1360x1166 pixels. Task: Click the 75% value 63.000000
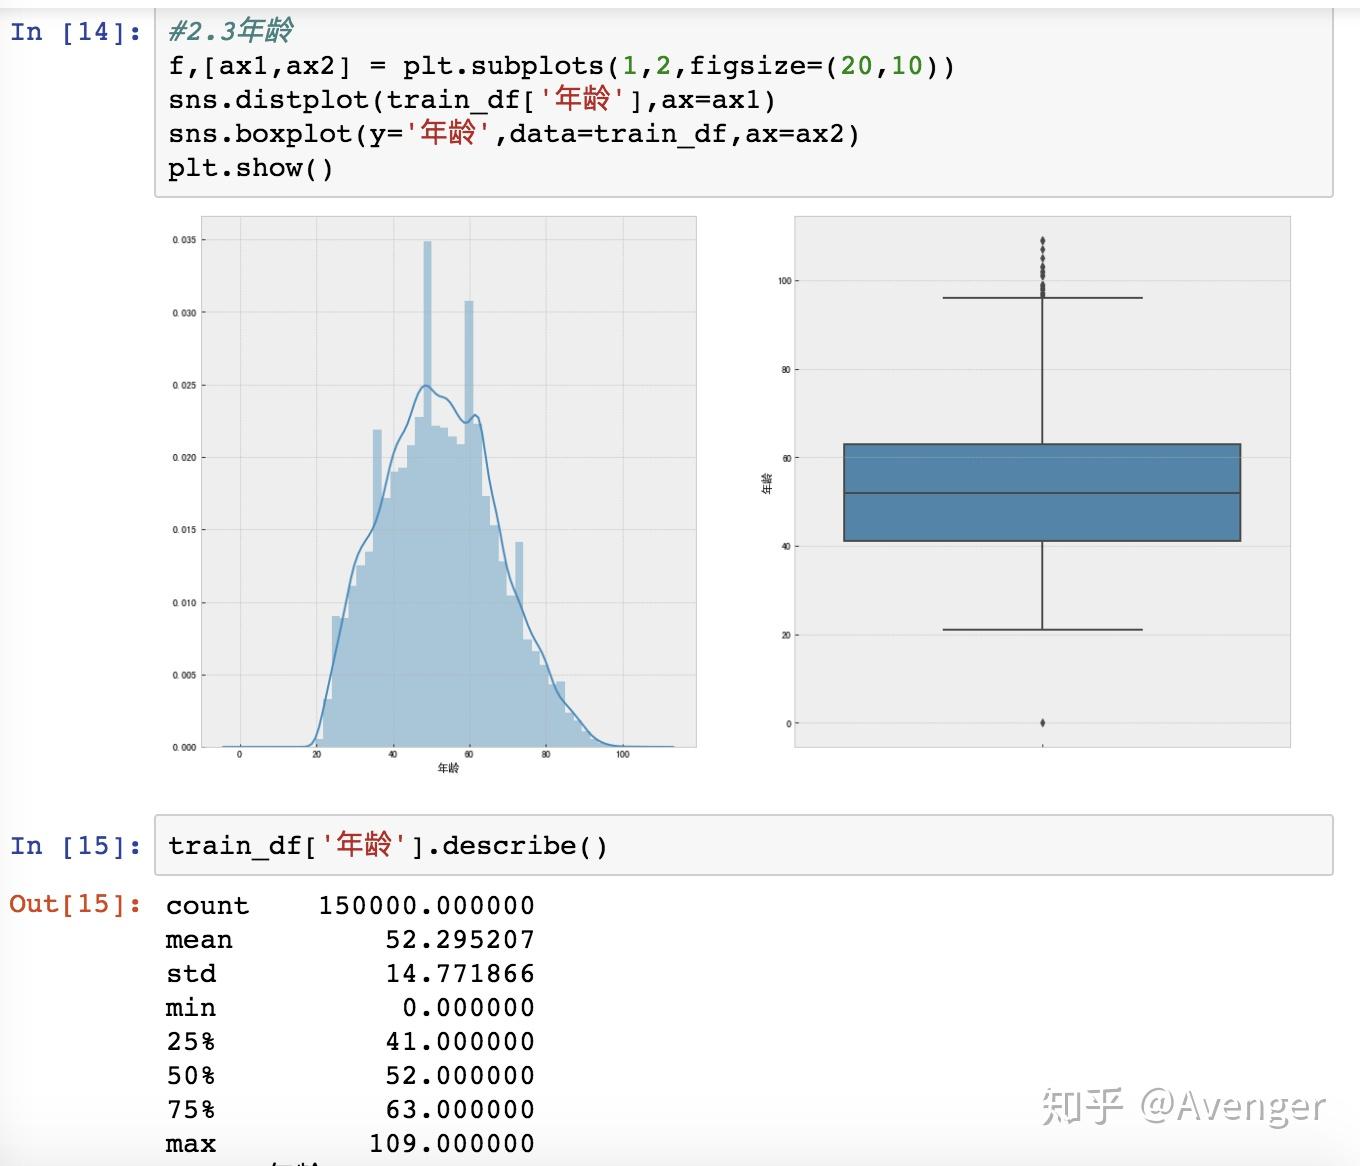(460, 1109)
